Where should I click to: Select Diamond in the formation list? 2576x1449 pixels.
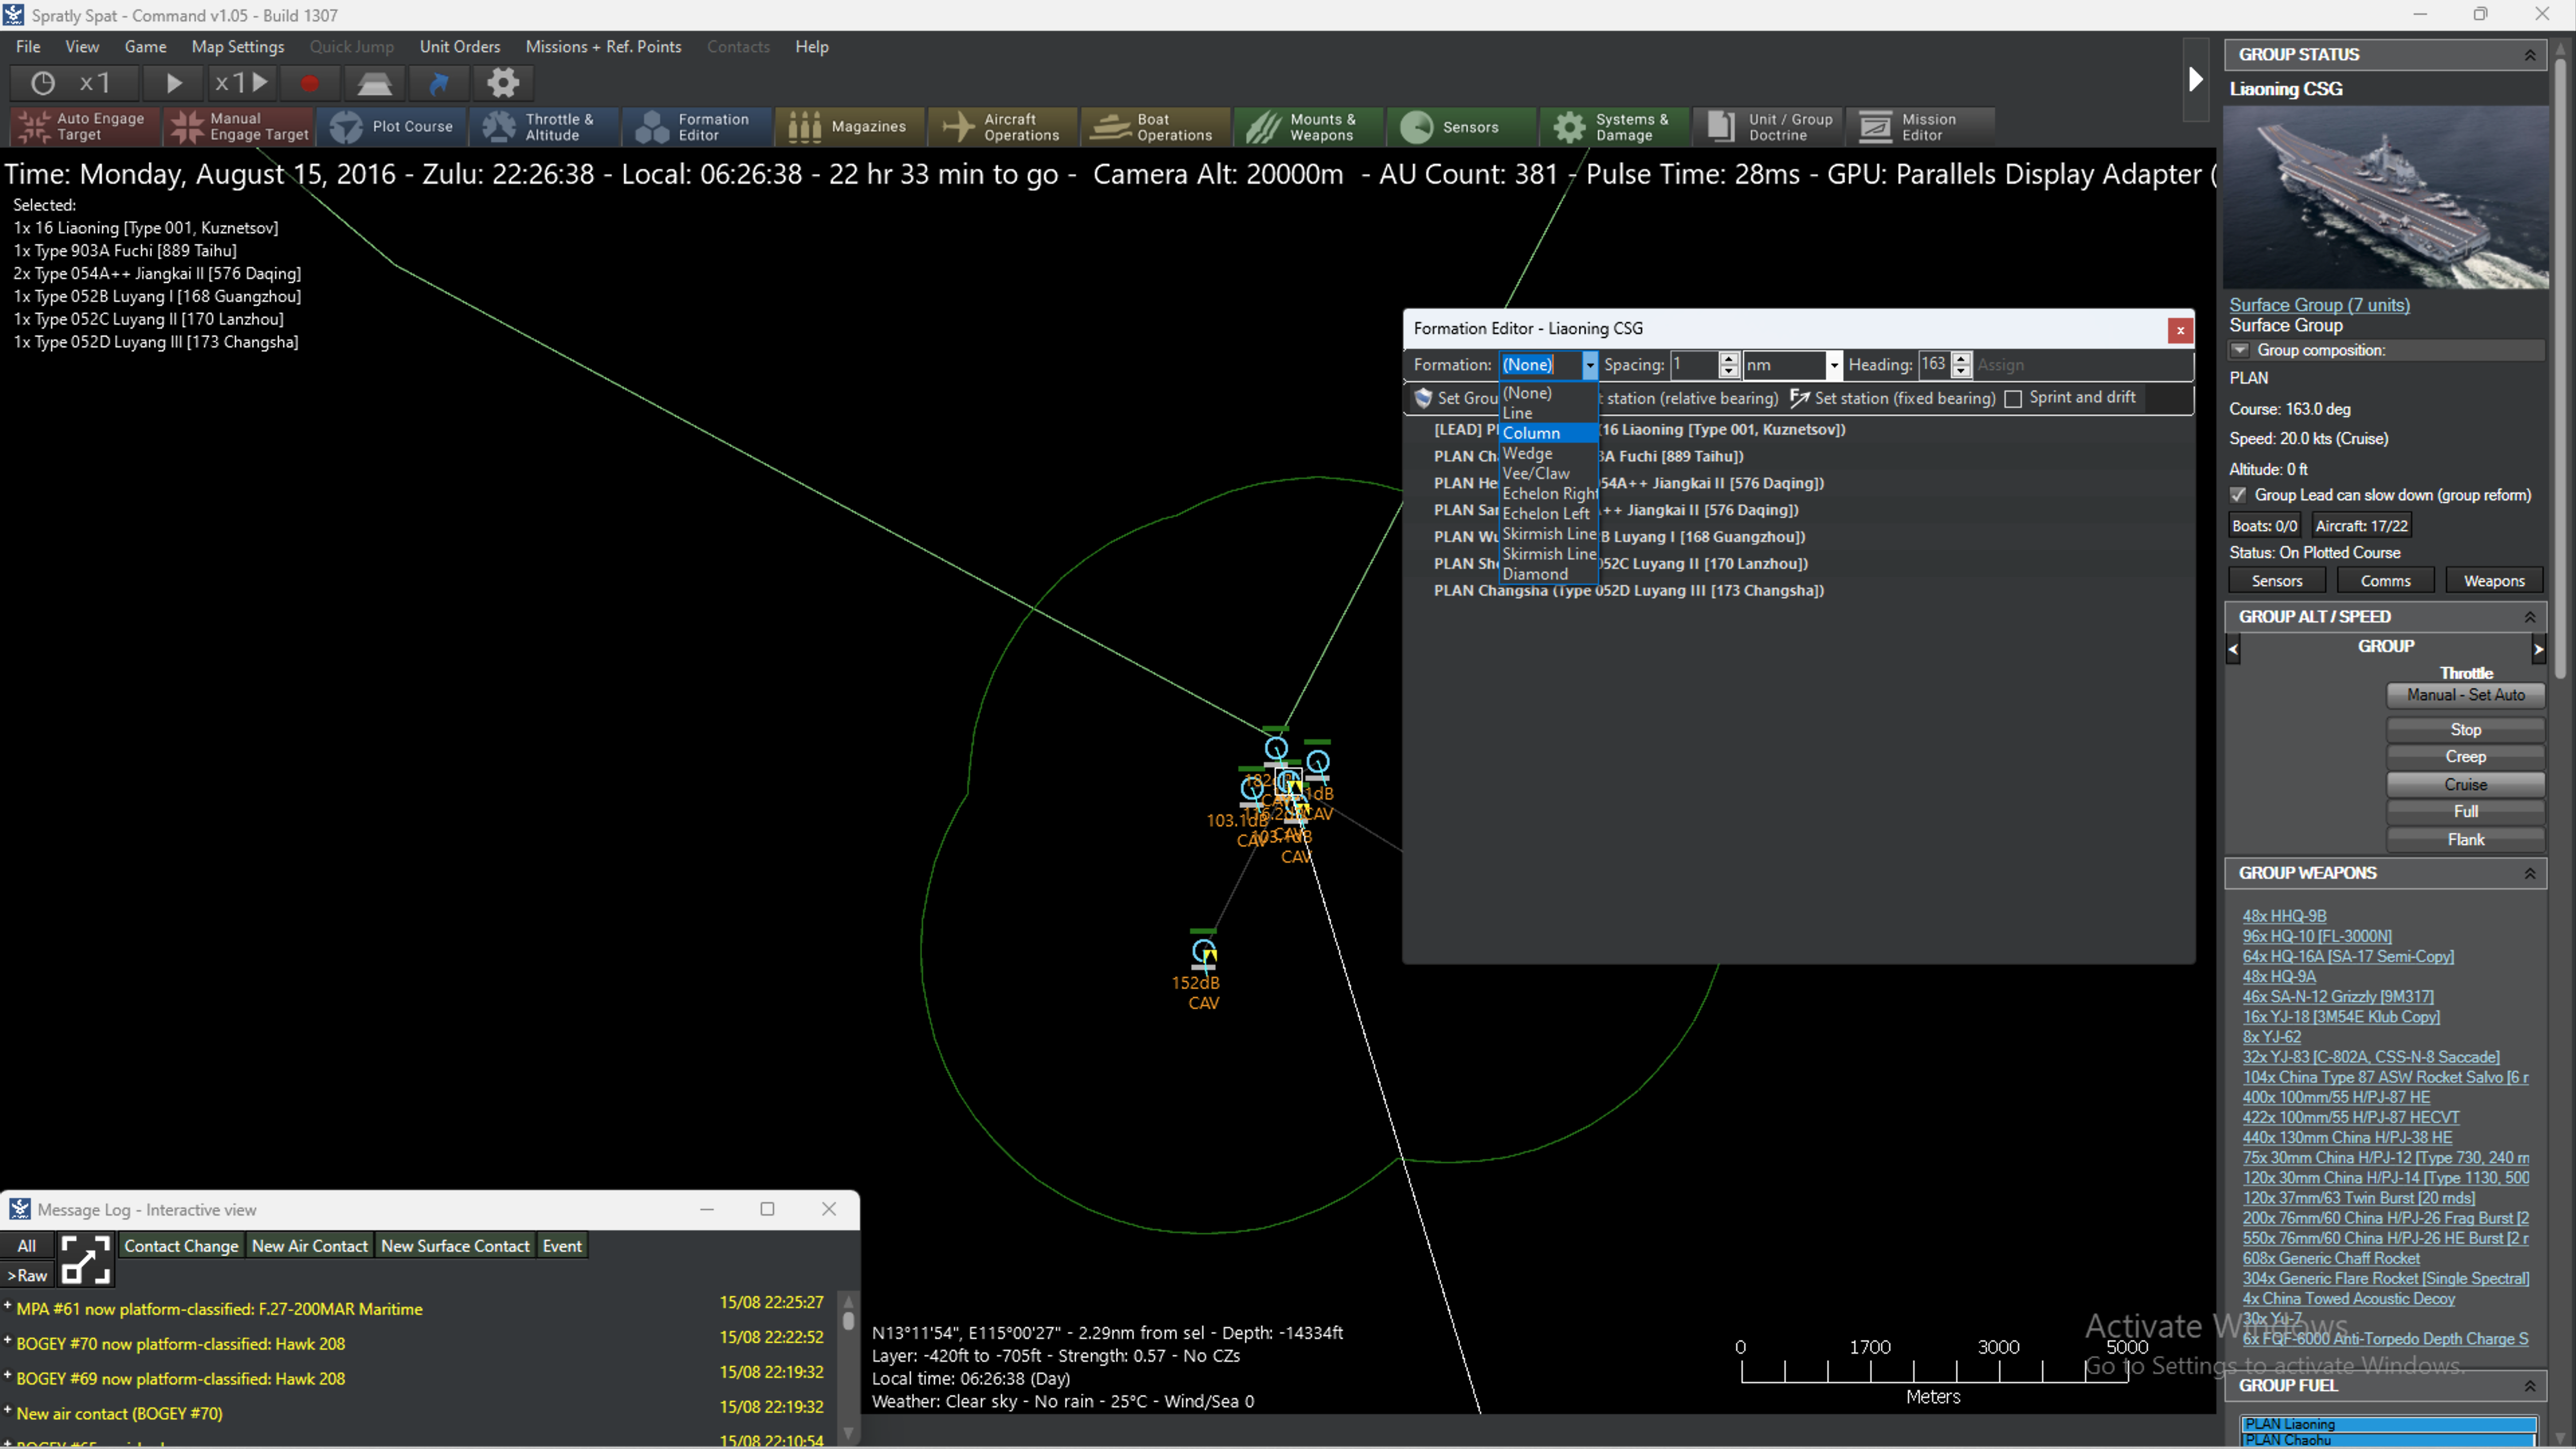coord(1548,574)
